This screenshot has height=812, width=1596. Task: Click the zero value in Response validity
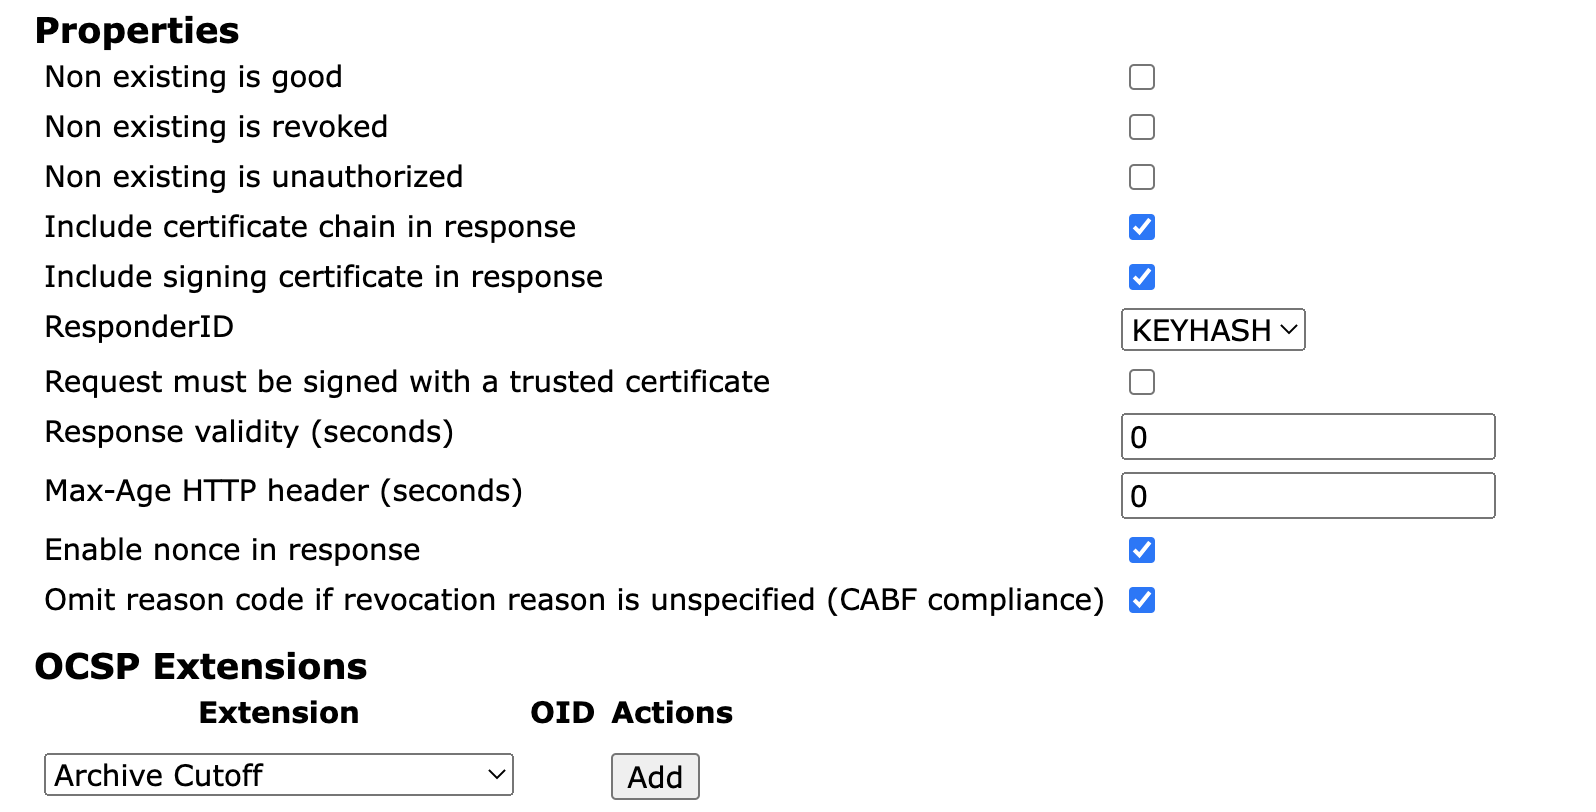1138,437
